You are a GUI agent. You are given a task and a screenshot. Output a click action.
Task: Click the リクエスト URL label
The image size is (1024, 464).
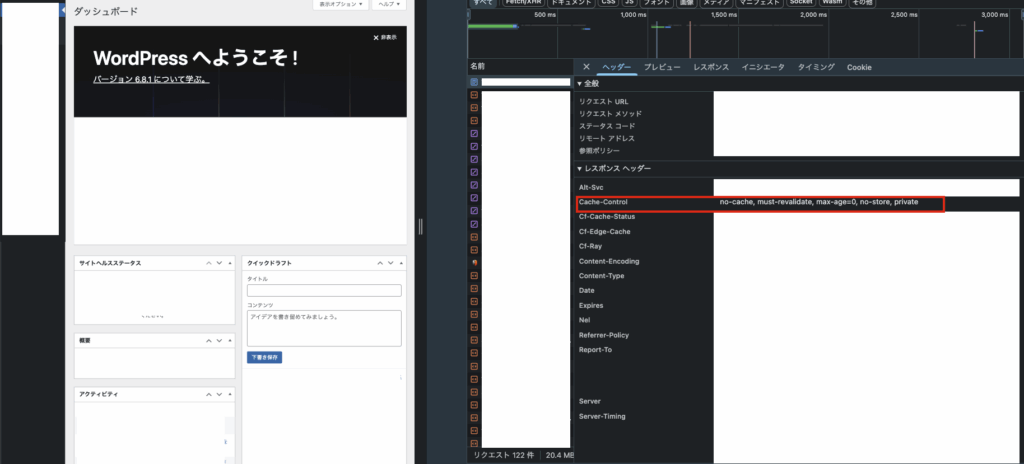pyautogui.click(x=604, y=102)
